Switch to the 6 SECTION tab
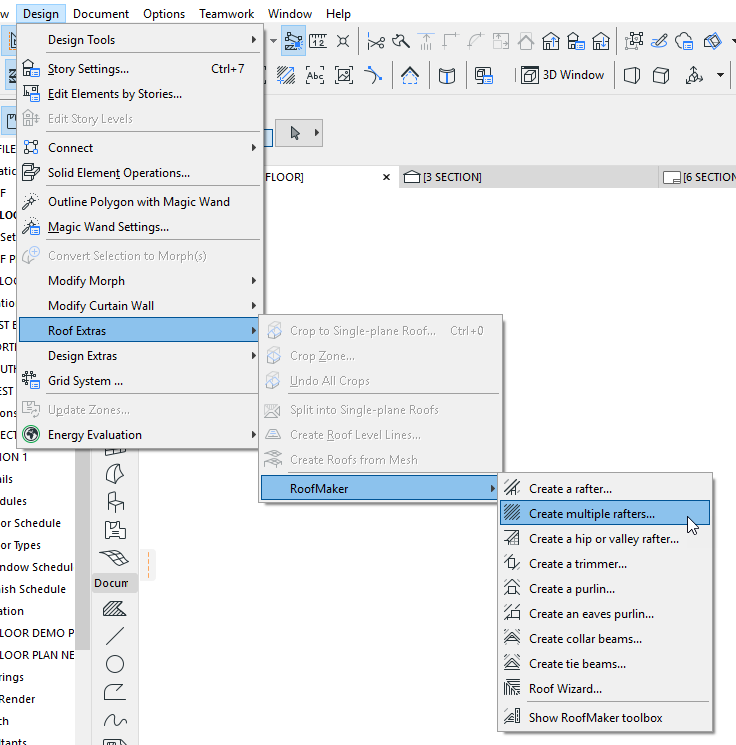 [699, 177]
